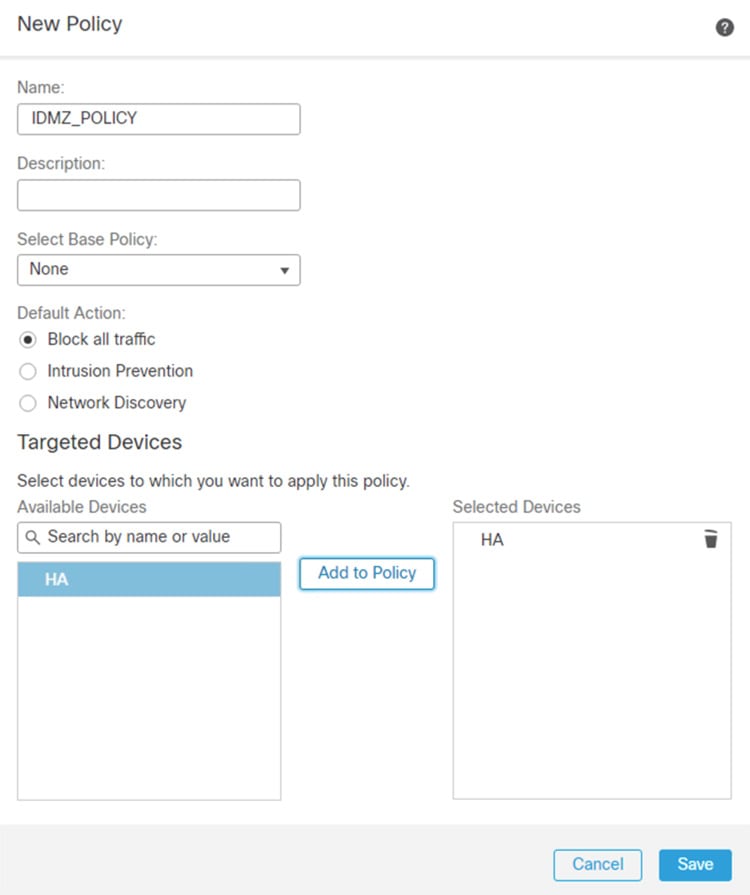Save the new policy
Viewport: 750px width, 895px height.
(695, 865)
